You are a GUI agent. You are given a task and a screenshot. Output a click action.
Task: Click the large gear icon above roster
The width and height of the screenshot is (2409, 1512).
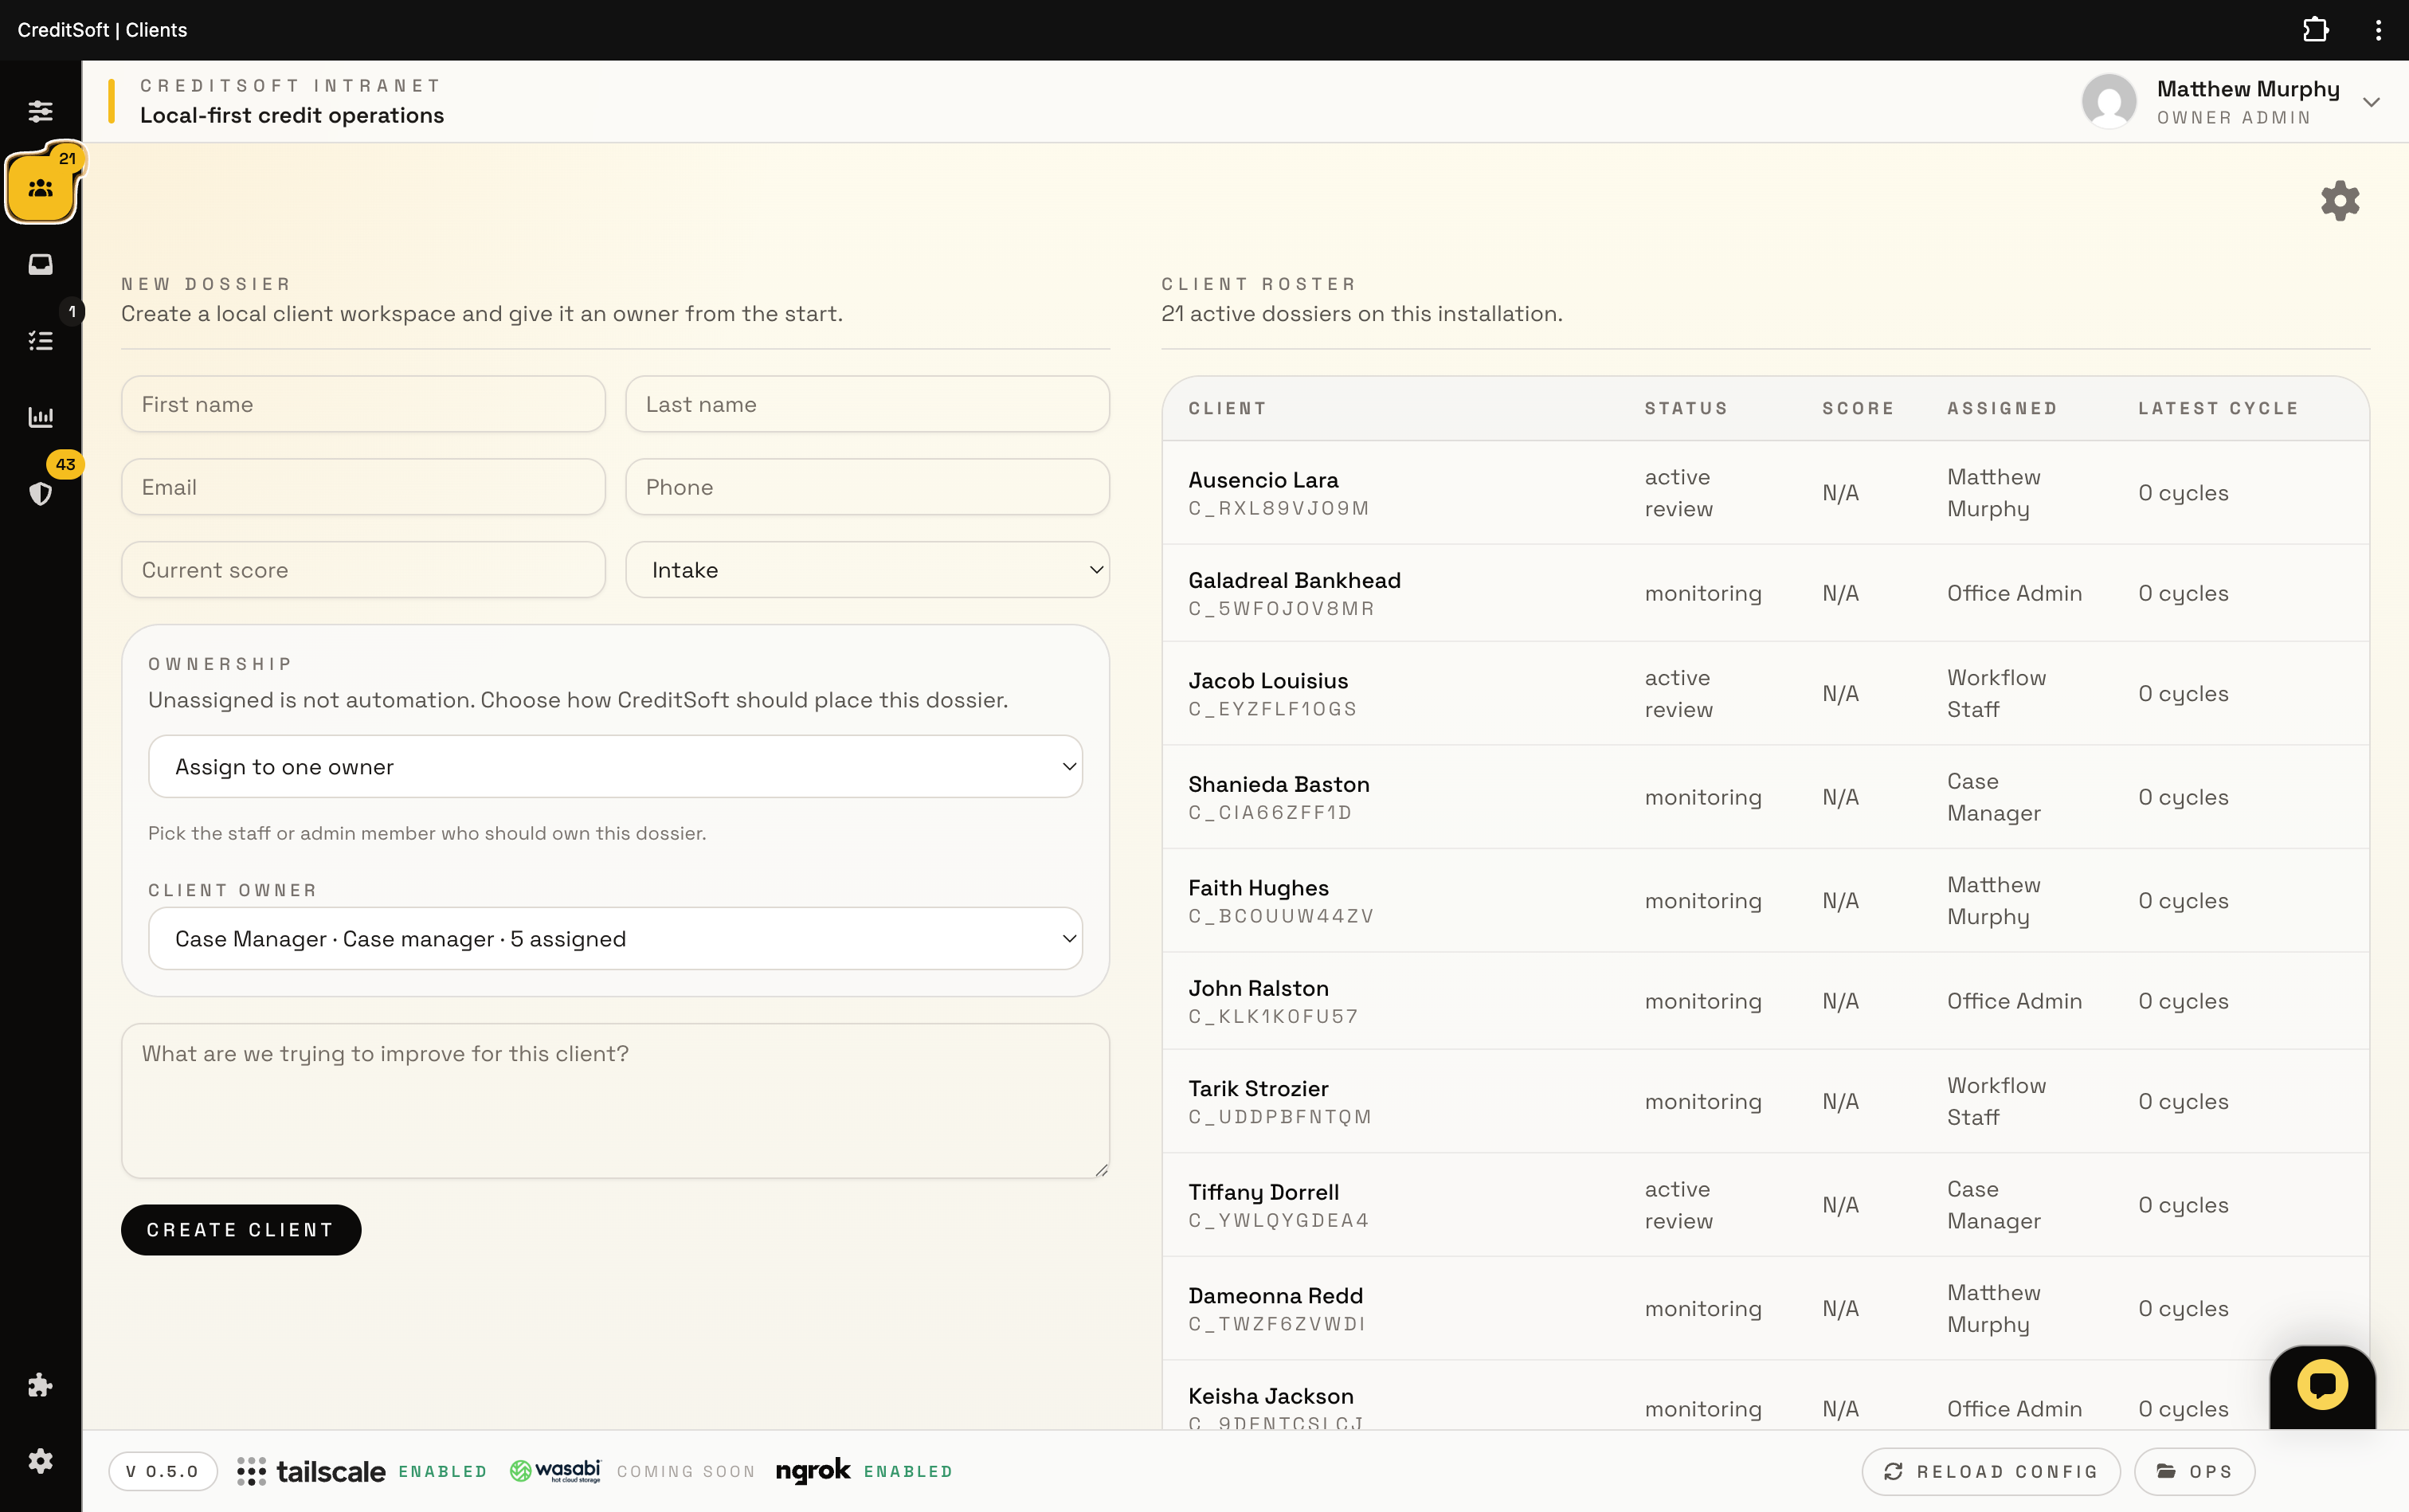(2339, 201)
